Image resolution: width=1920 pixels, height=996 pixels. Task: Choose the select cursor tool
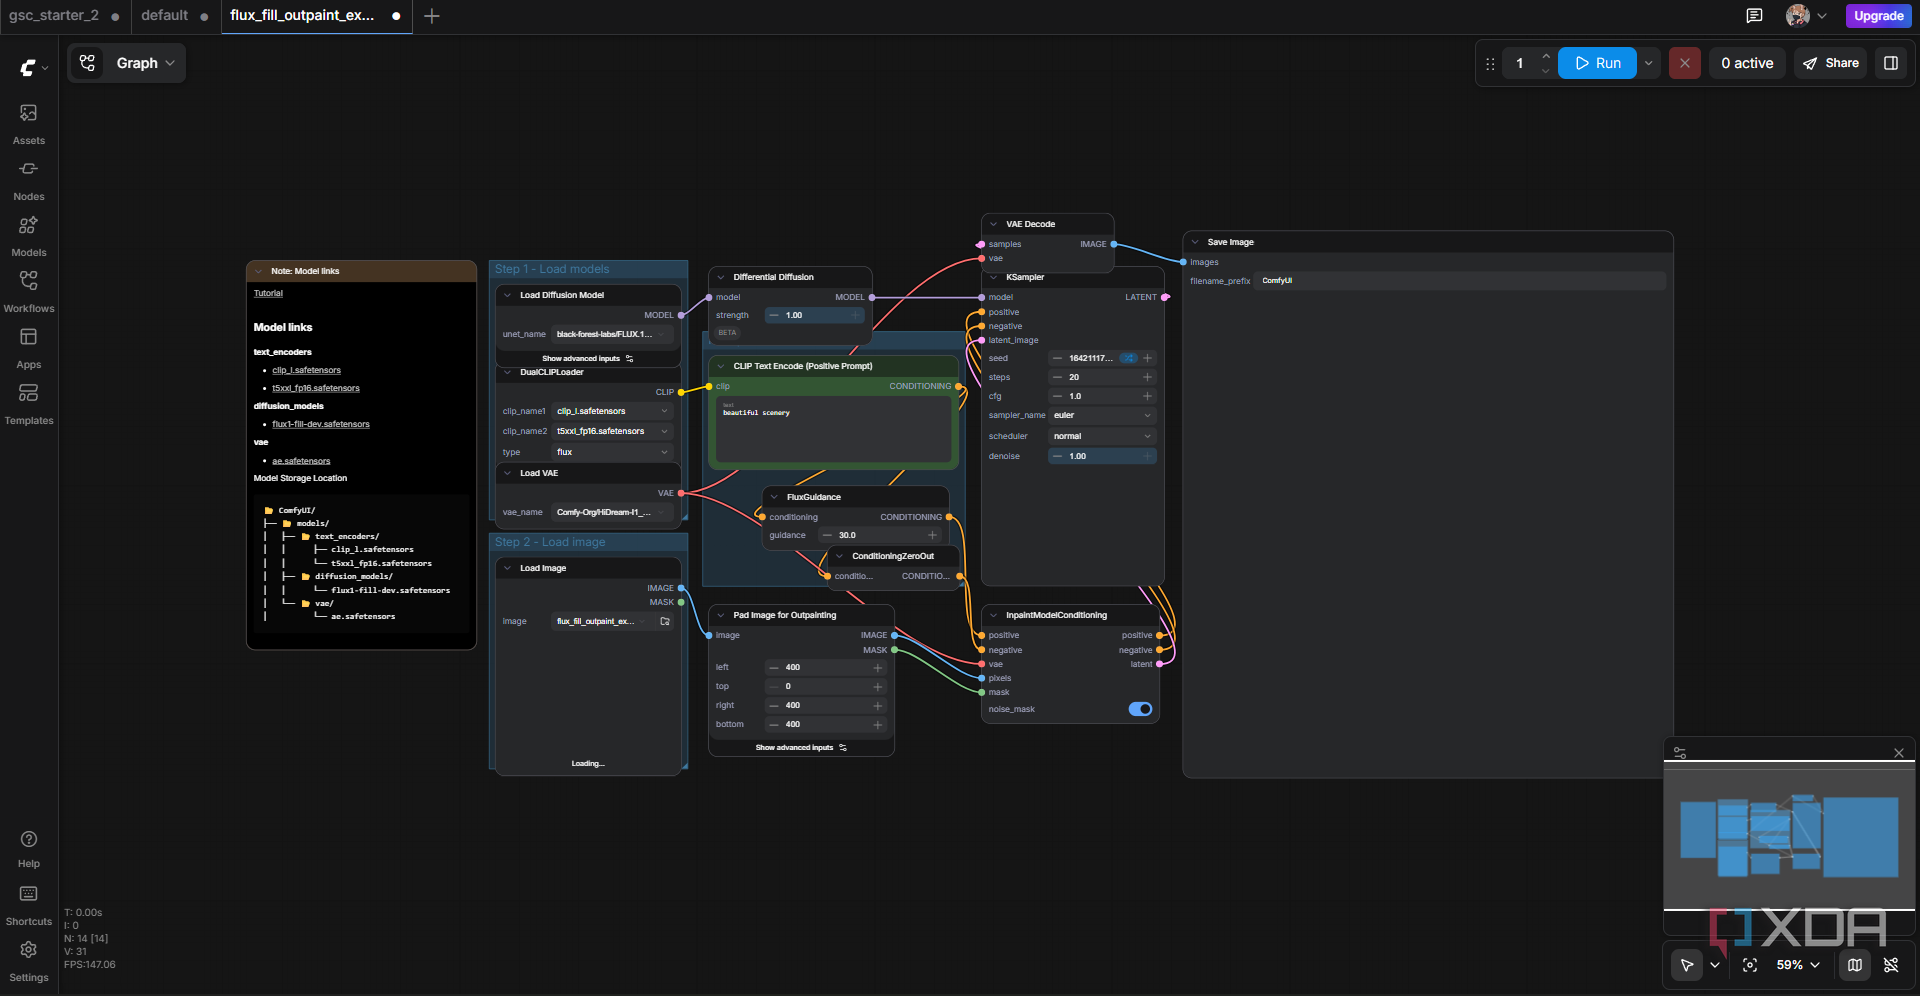[x=1687, y=965]
